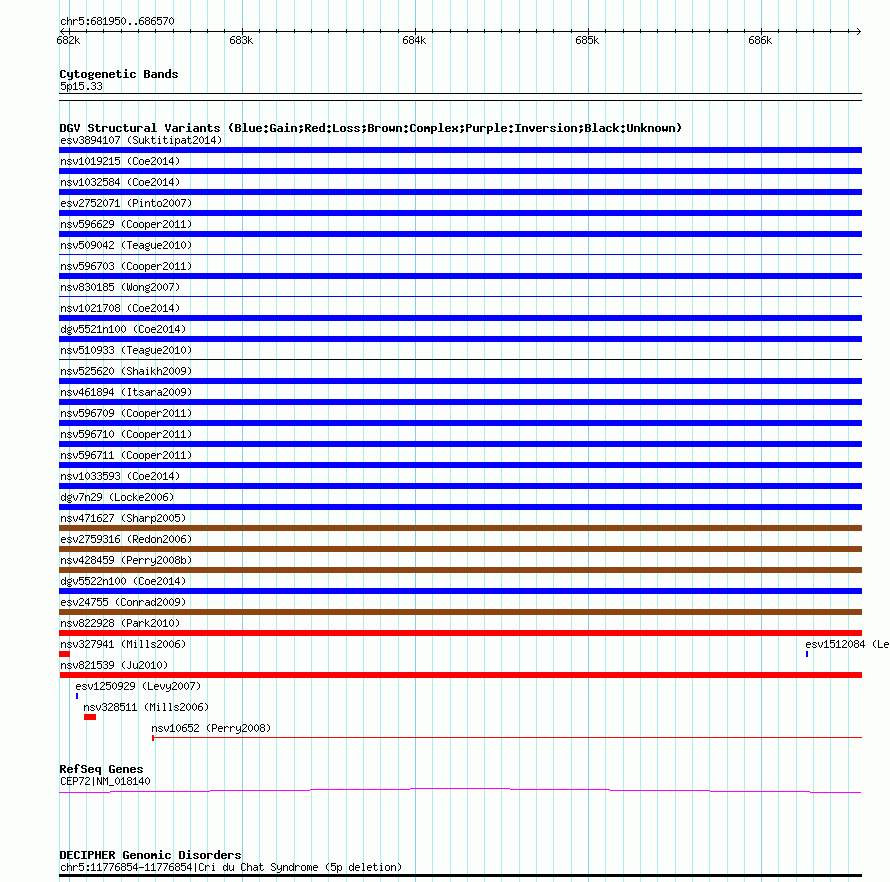
Task: Click the esv3894107 (Suktitipat2014) variant label
Action: 141,140
